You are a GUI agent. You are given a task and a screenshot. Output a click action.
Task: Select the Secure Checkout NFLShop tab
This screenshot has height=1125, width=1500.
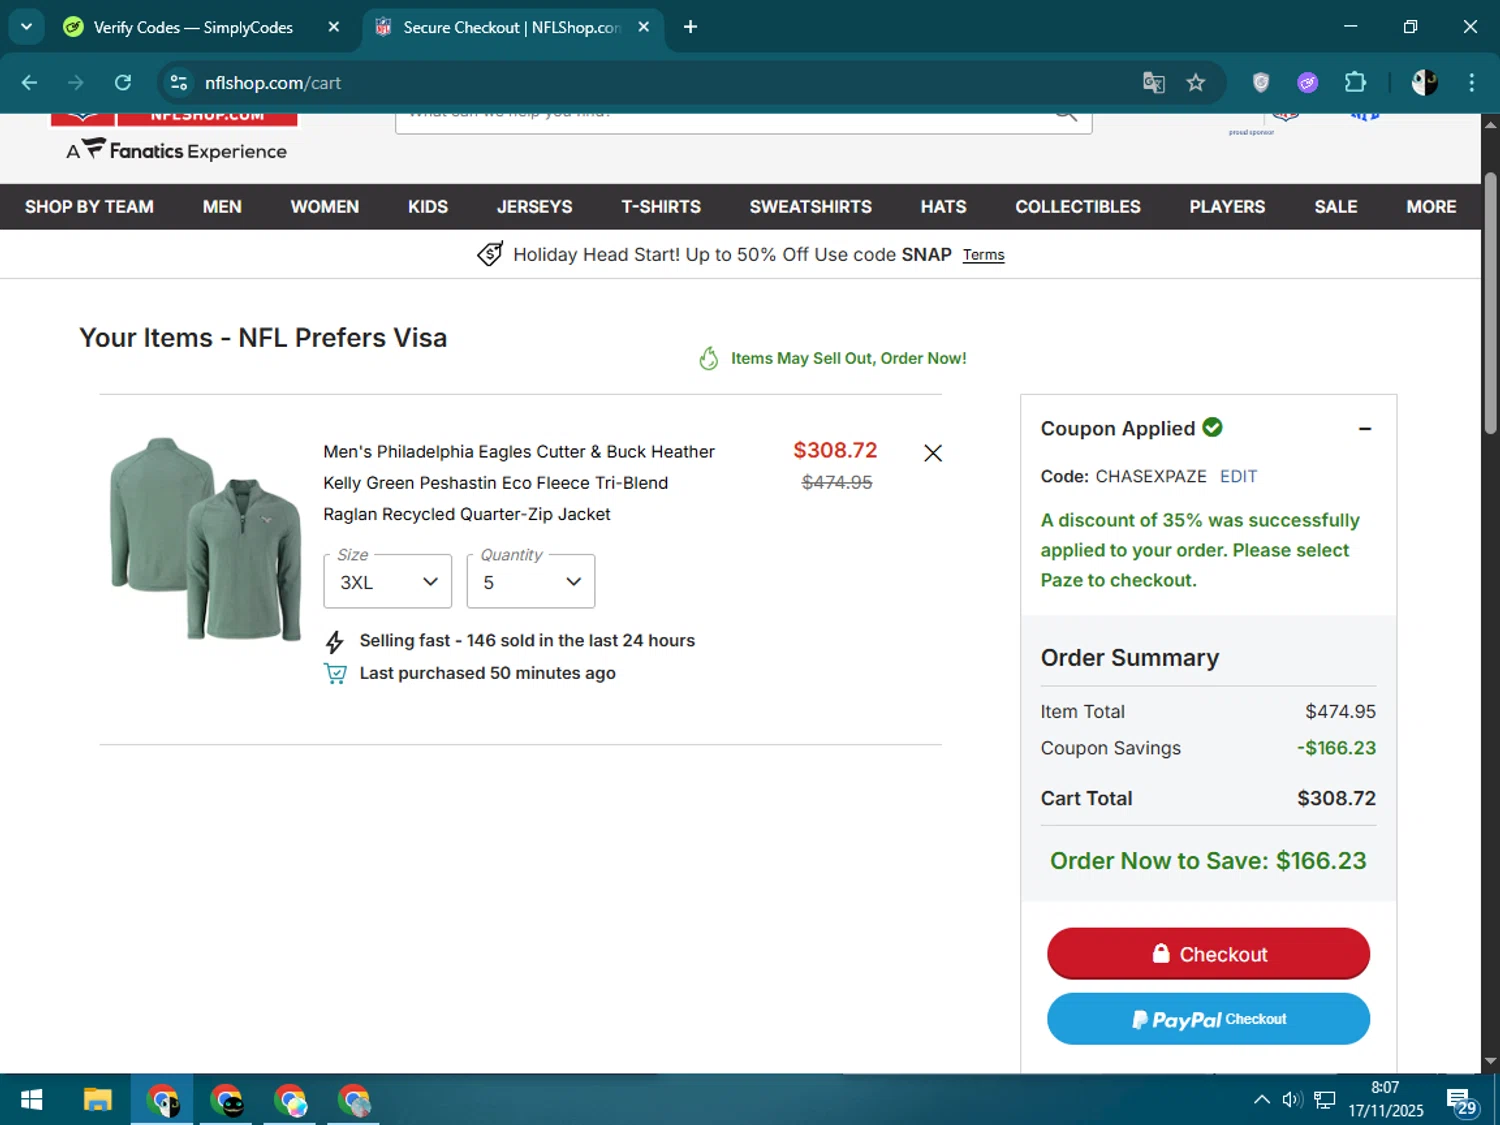[511, 27]
